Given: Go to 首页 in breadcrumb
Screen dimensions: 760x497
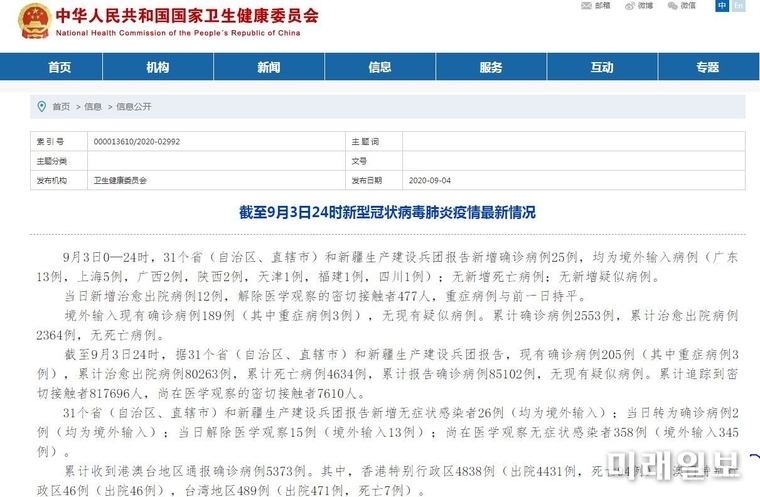Looking at the screenshot, I should [61, 107].
